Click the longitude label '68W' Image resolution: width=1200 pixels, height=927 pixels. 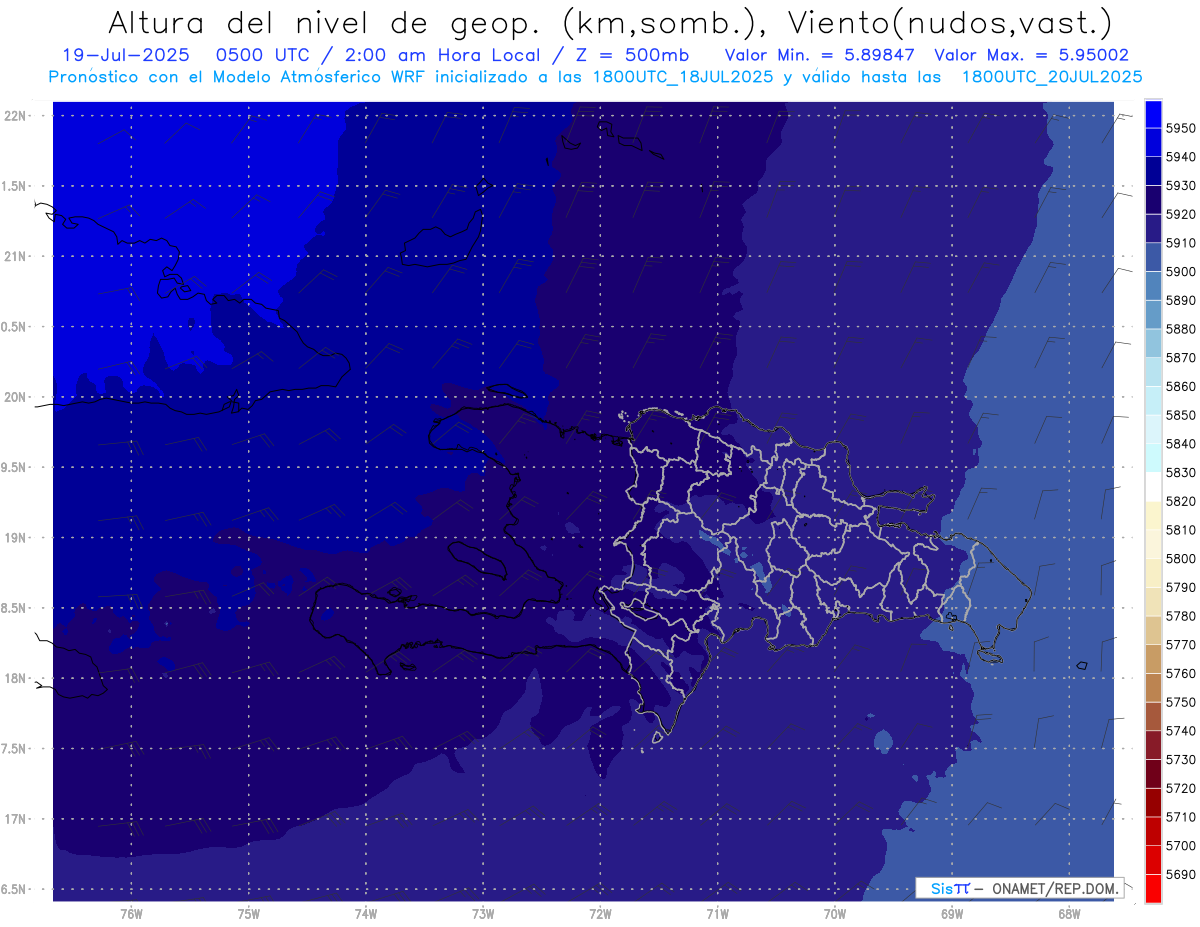(1069, 913)
